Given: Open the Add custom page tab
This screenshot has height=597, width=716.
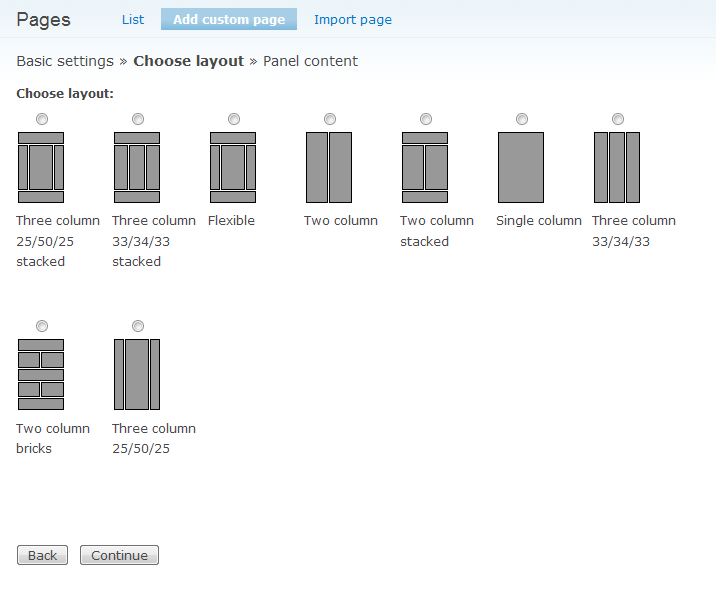Looking at the screenshot, I should pyautogui.click(x=229, y=20).
